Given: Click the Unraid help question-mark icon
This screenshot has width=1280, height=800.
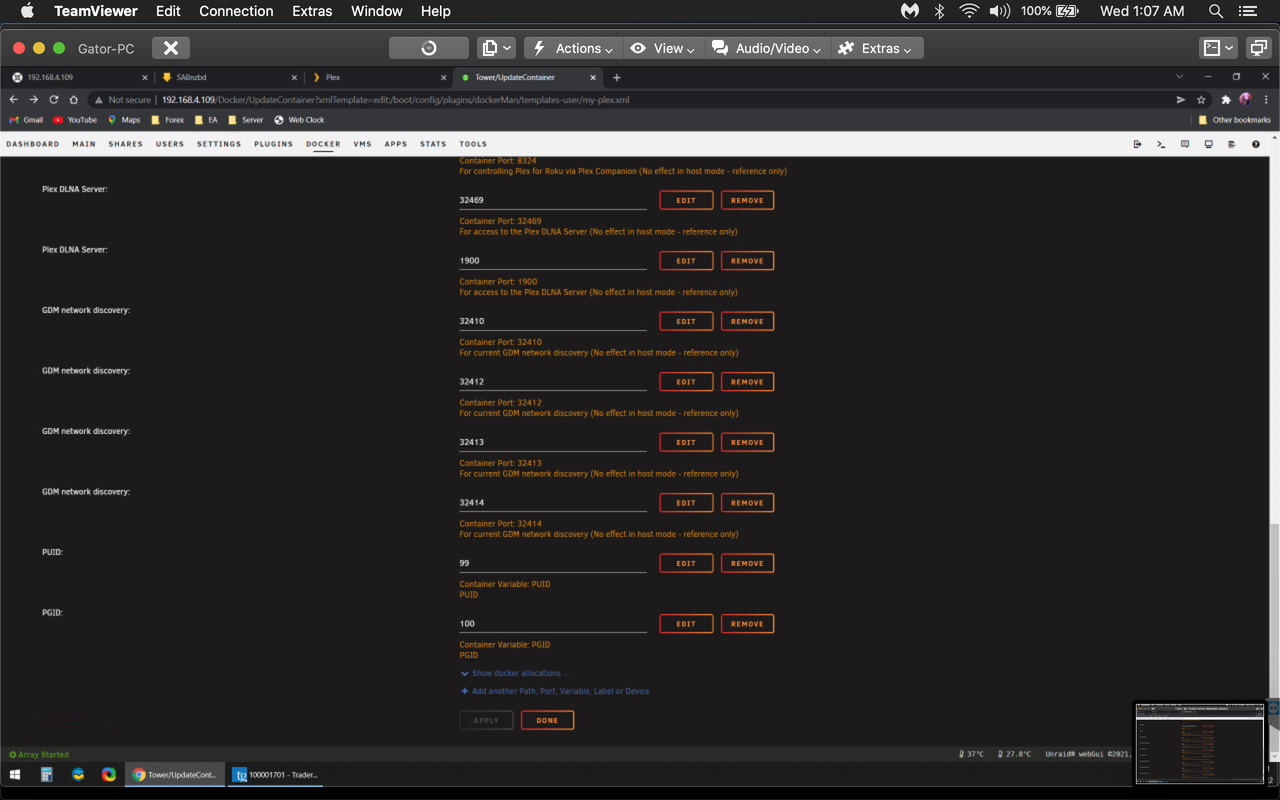Looking at the screenshot, I should click(1256, 143).
